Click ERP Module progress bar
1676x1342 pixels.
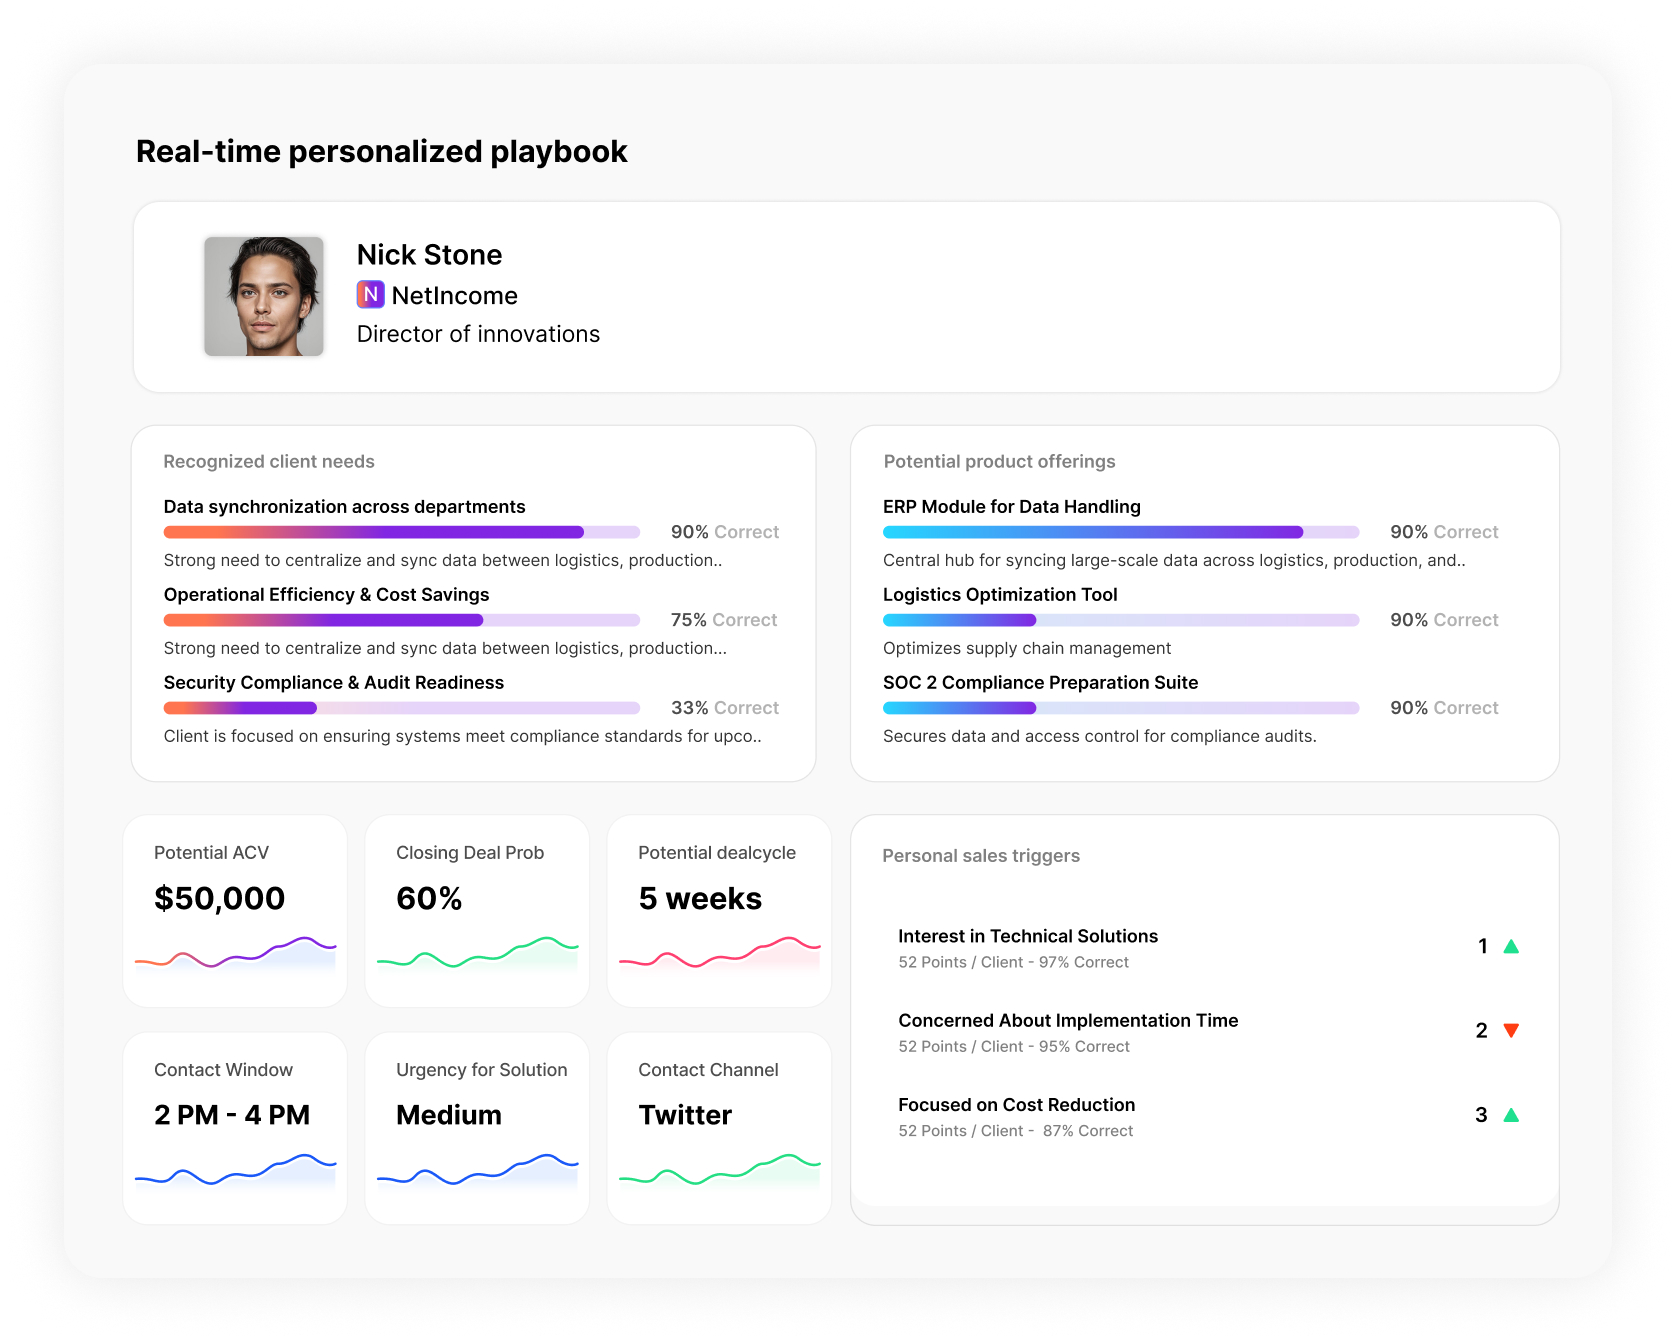(x=1120, y=532)
